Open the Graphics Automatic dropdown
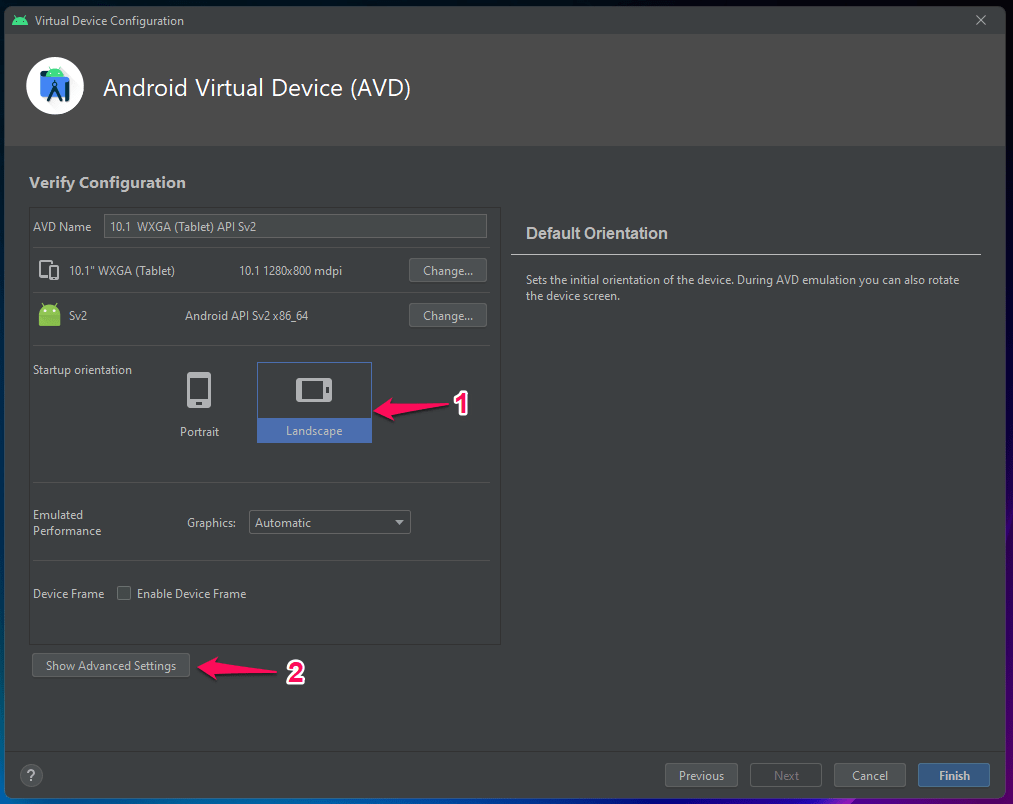 329,522
